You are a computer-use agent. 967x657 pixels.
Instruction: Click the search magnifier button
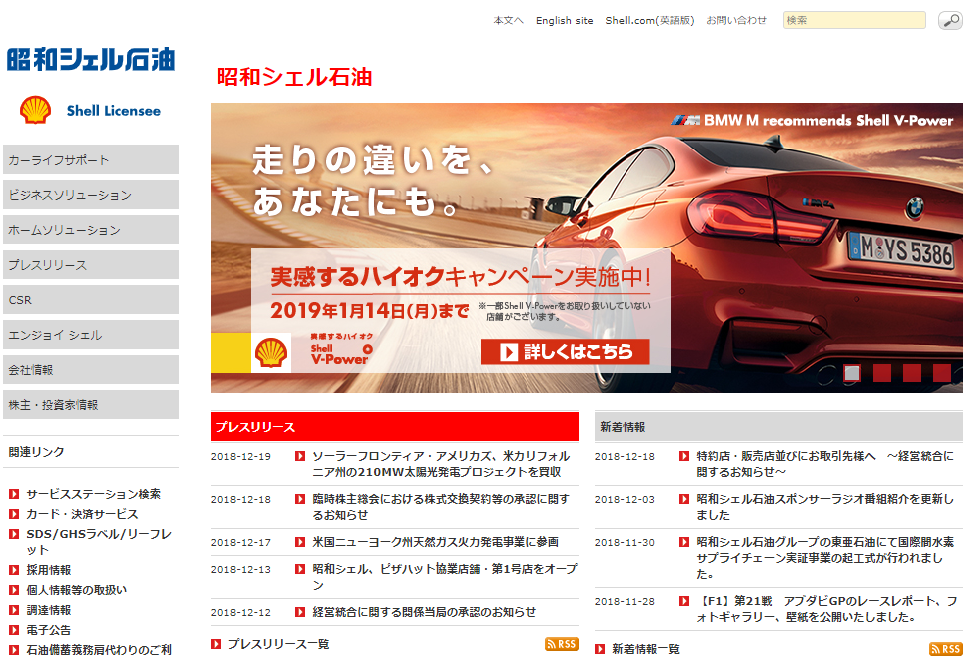[x=950, y=20]
